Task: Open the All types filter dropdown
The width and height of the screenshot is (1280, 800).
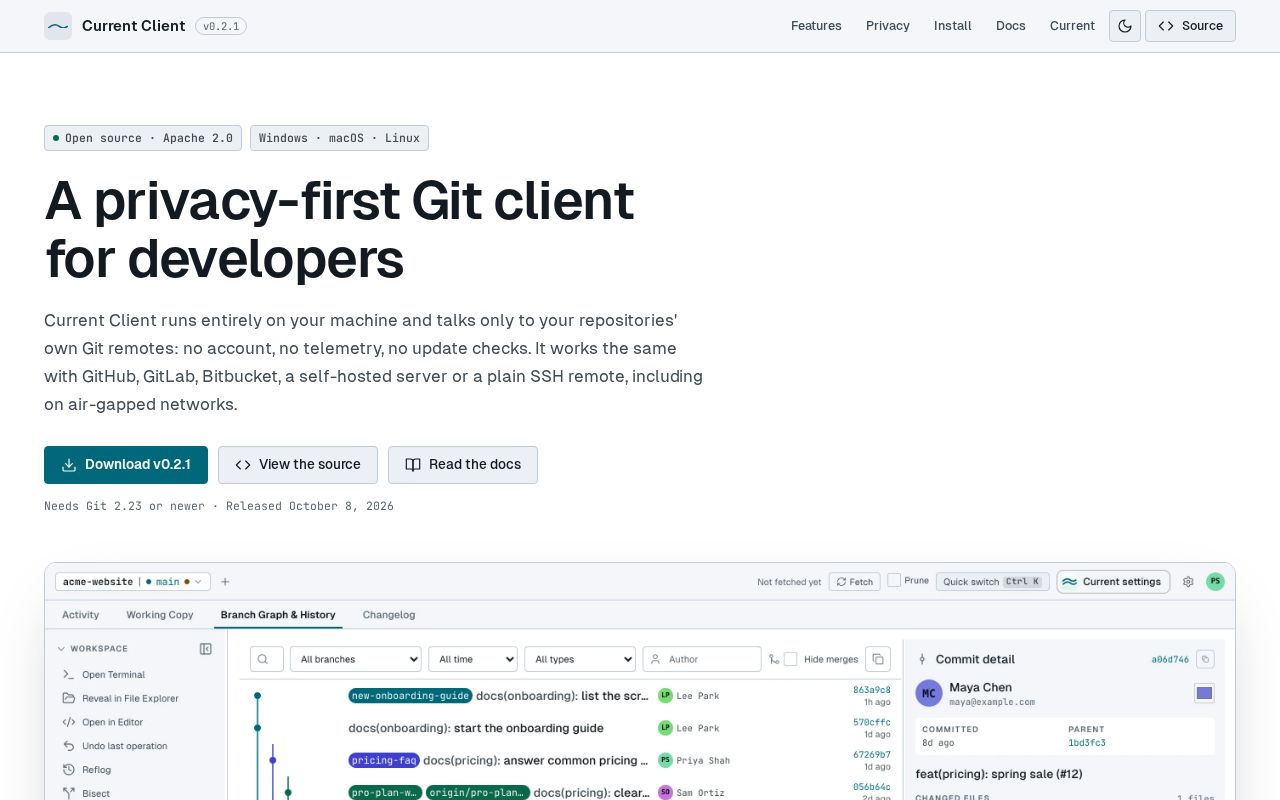Action: tap(580, 659)
